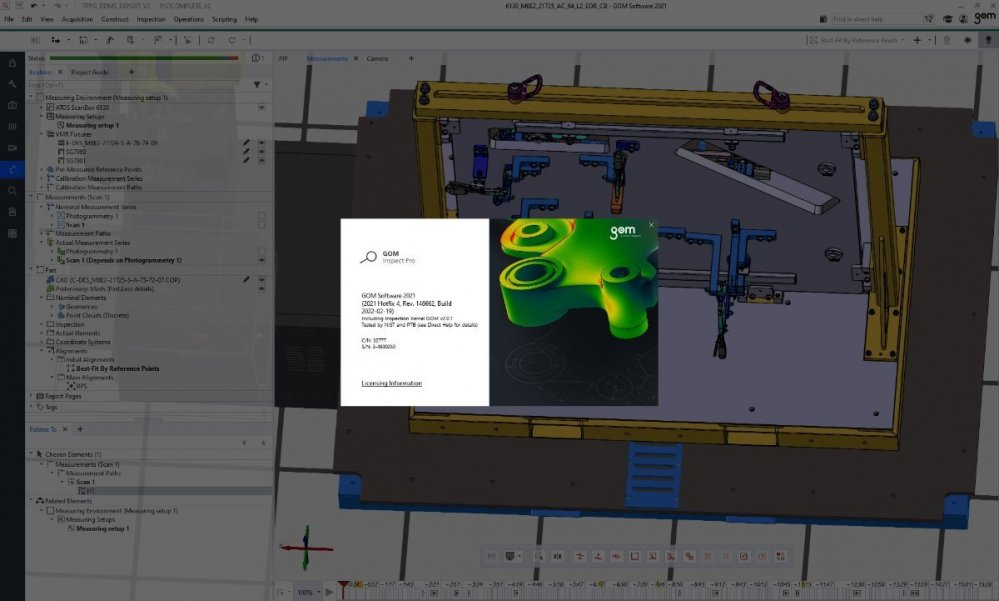
Task: Switch to the PIP view tab
Action: (x=283, y=59)
